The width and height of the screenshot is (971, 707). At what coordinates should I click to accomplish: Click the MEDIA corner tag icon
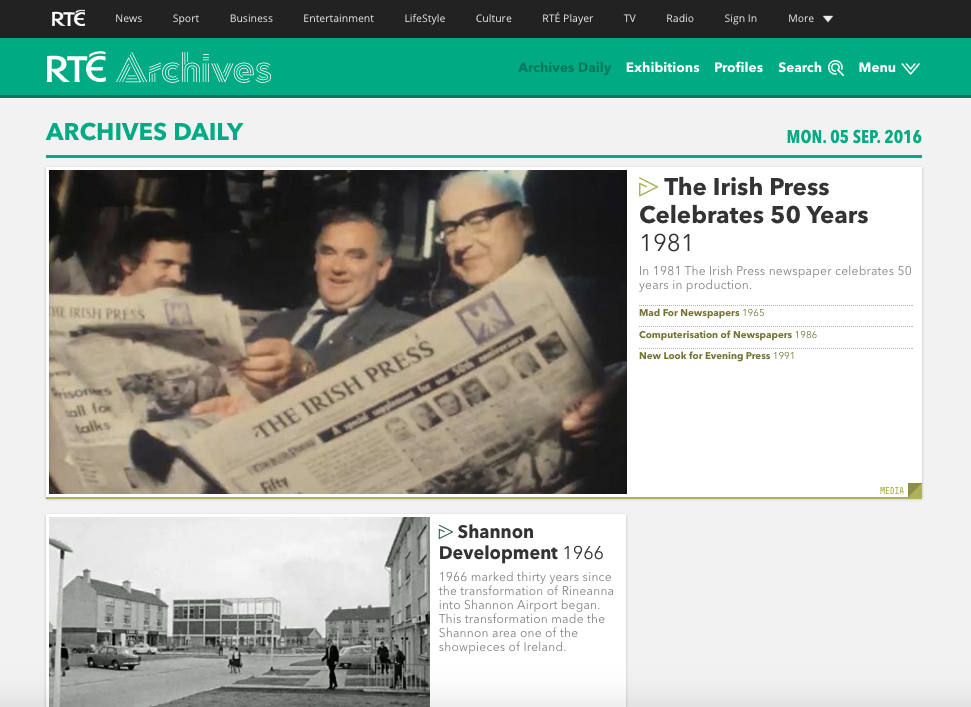915,490
